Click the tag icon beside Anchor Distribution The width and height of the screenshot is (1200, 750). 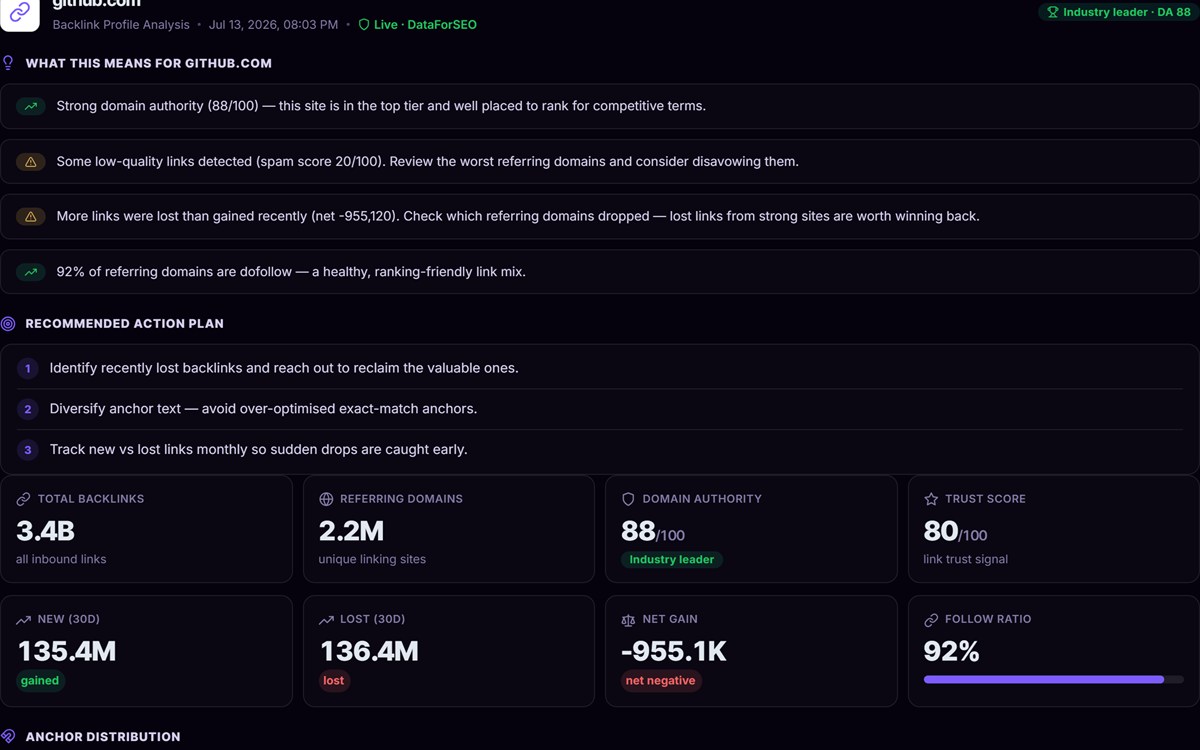click(8, 737)
